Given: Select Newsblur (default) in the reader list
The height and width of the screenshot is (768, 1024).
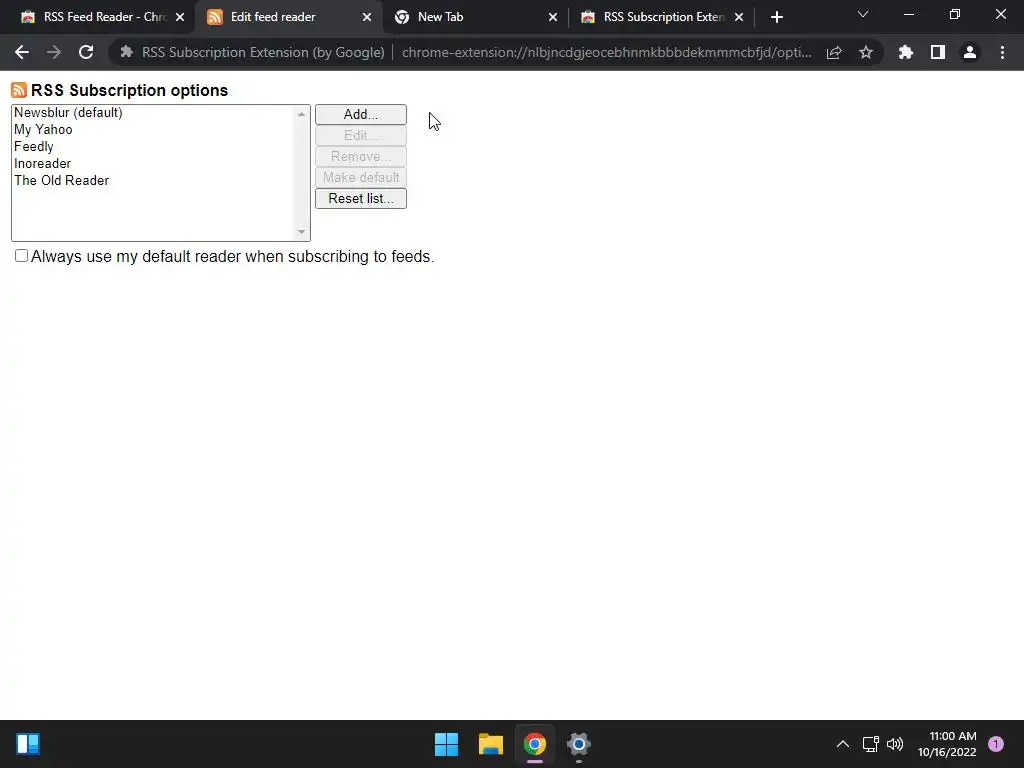Looking at the screenshot, I should pyautogui.click(x=153, y=112).
